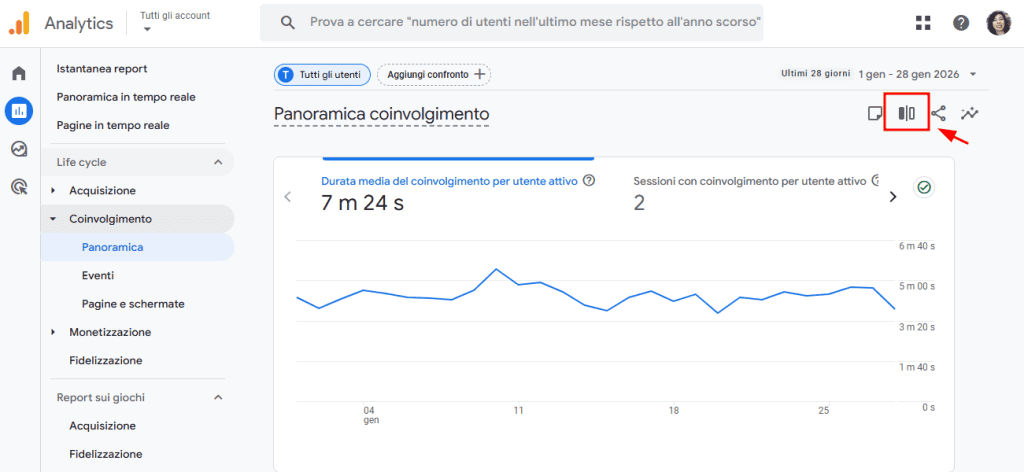Expand the Monetizzazione tree arrow
This screenshot has height=472, width=1024.
pyautogui.click(x=54, y=332)
